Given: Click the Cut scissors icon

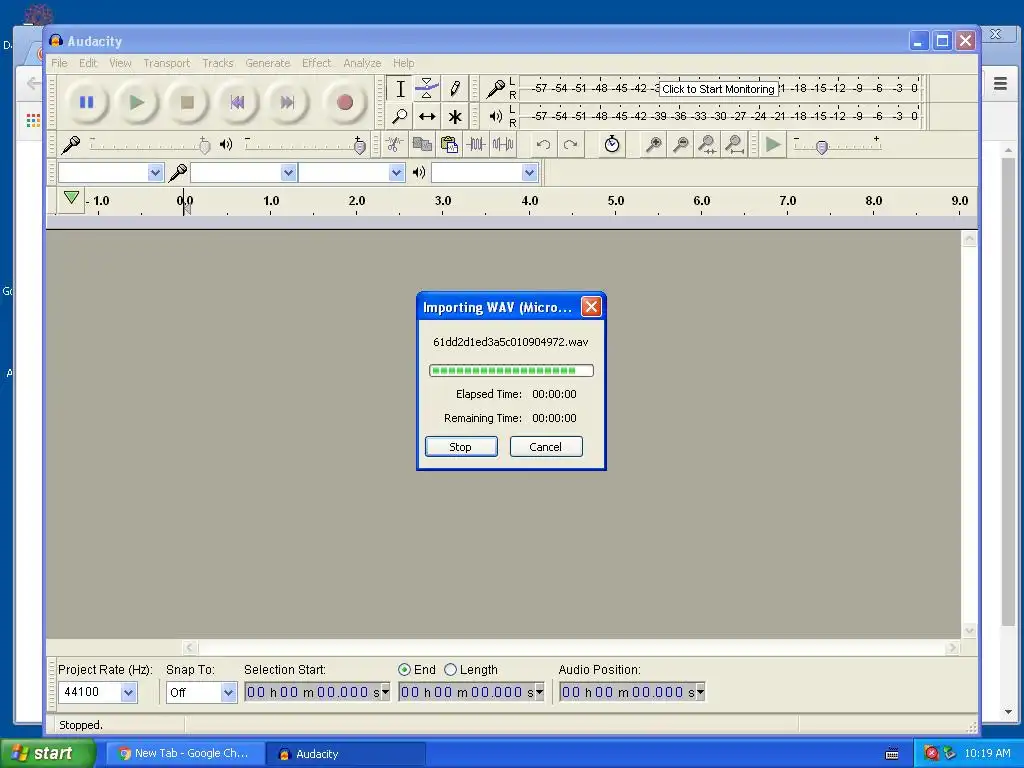Looking at the screenshot, I should coord(394,144).
